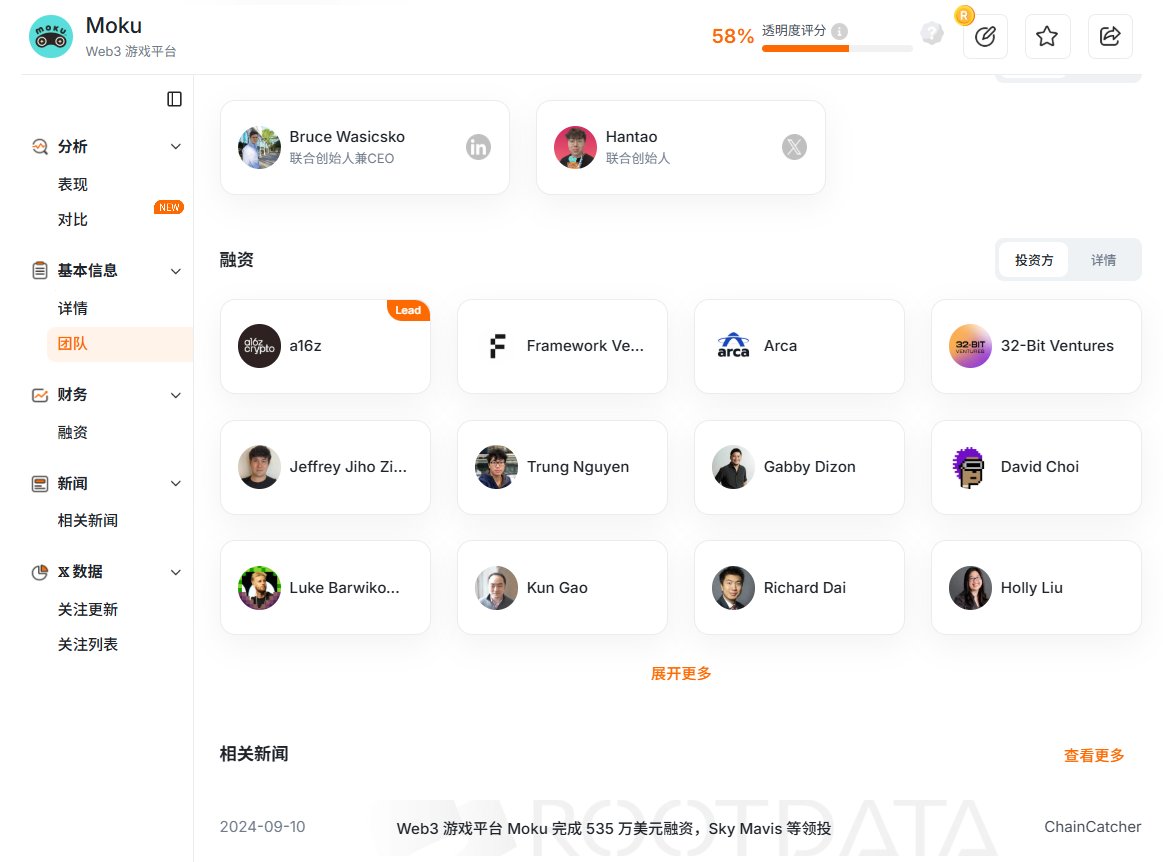Viewport: 1163px width, 862px height.
Task: Collapse the 基本信息 section chevron
Action: click(x=176, y=271)
